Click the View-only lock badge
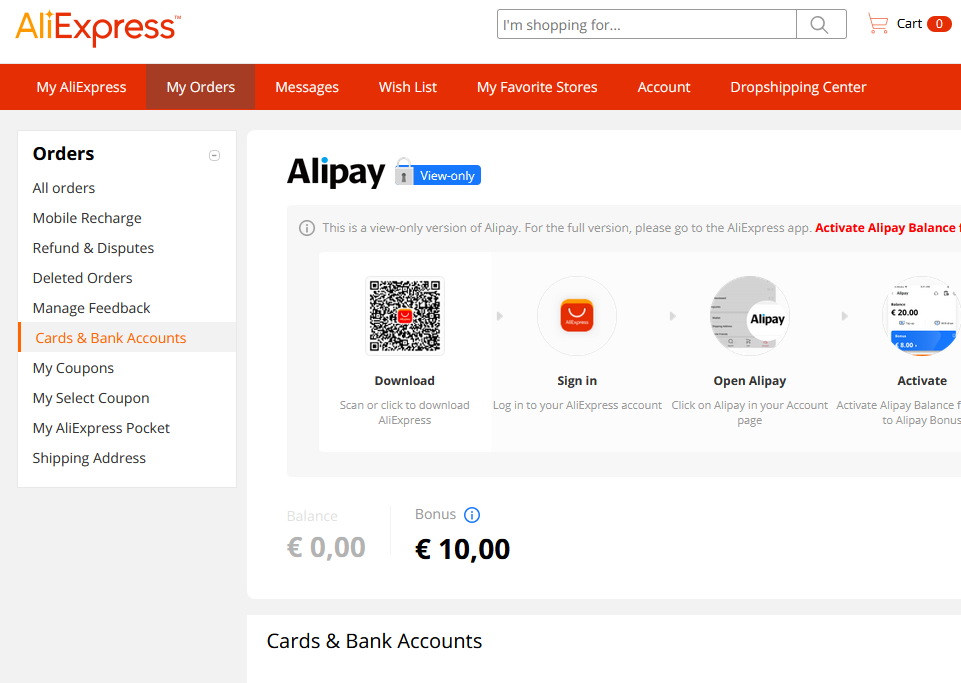The width and height of the screenshot is (961, 683). click(x=438, y=172)
